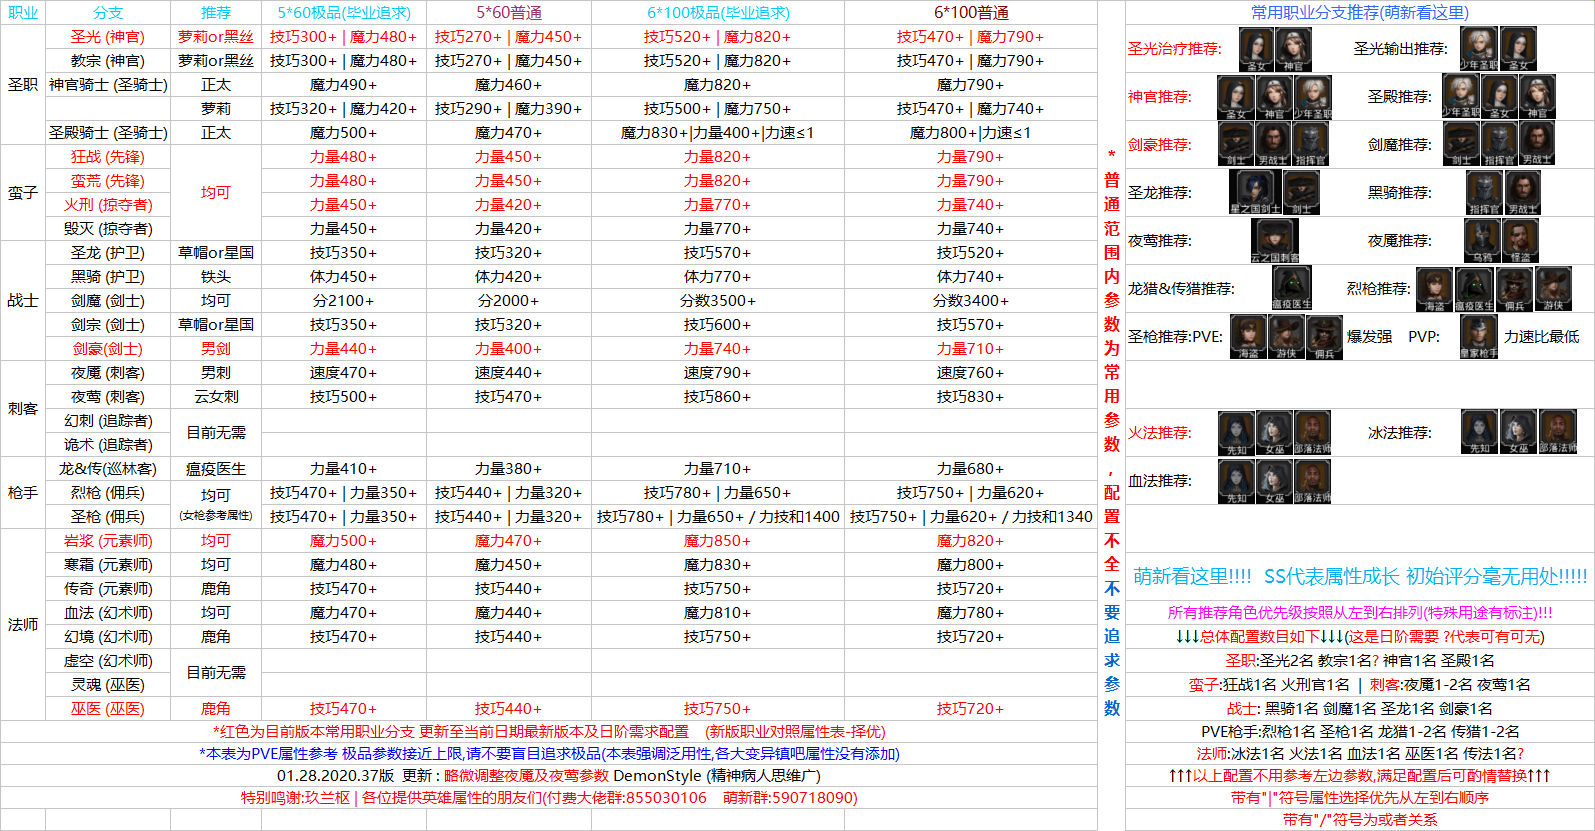The height and width of the screenshot is (831, 1595).
Task: Click the 岩浆 (元素师) branch cell
Action: (108, 541)
